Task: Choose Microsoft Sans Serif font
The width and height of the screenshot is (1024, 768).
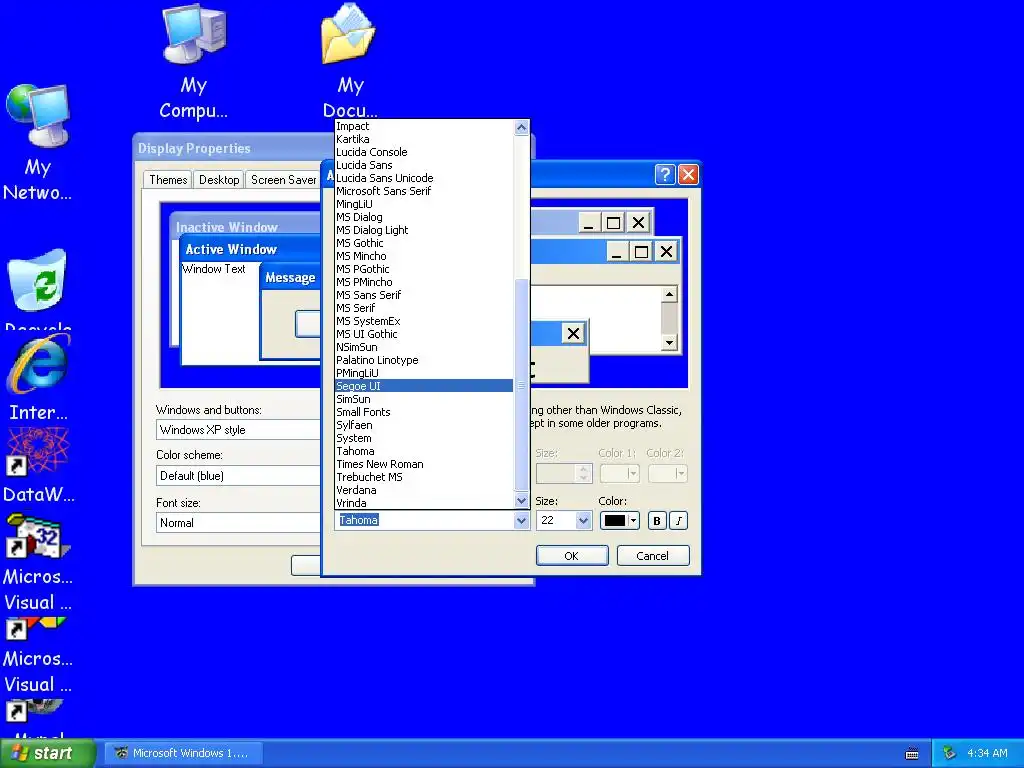Action: [x=424, y=191]
